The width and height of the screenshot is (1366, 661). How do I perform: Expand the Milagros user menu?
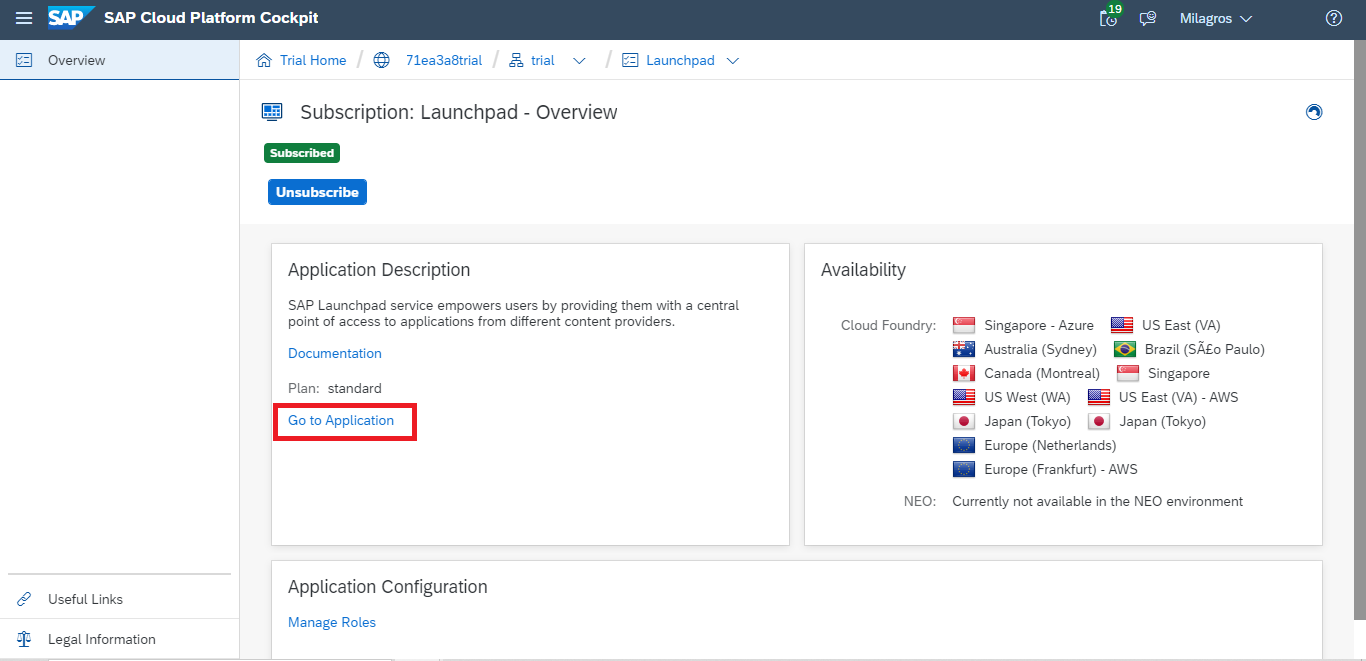[x=1216, y=19]
